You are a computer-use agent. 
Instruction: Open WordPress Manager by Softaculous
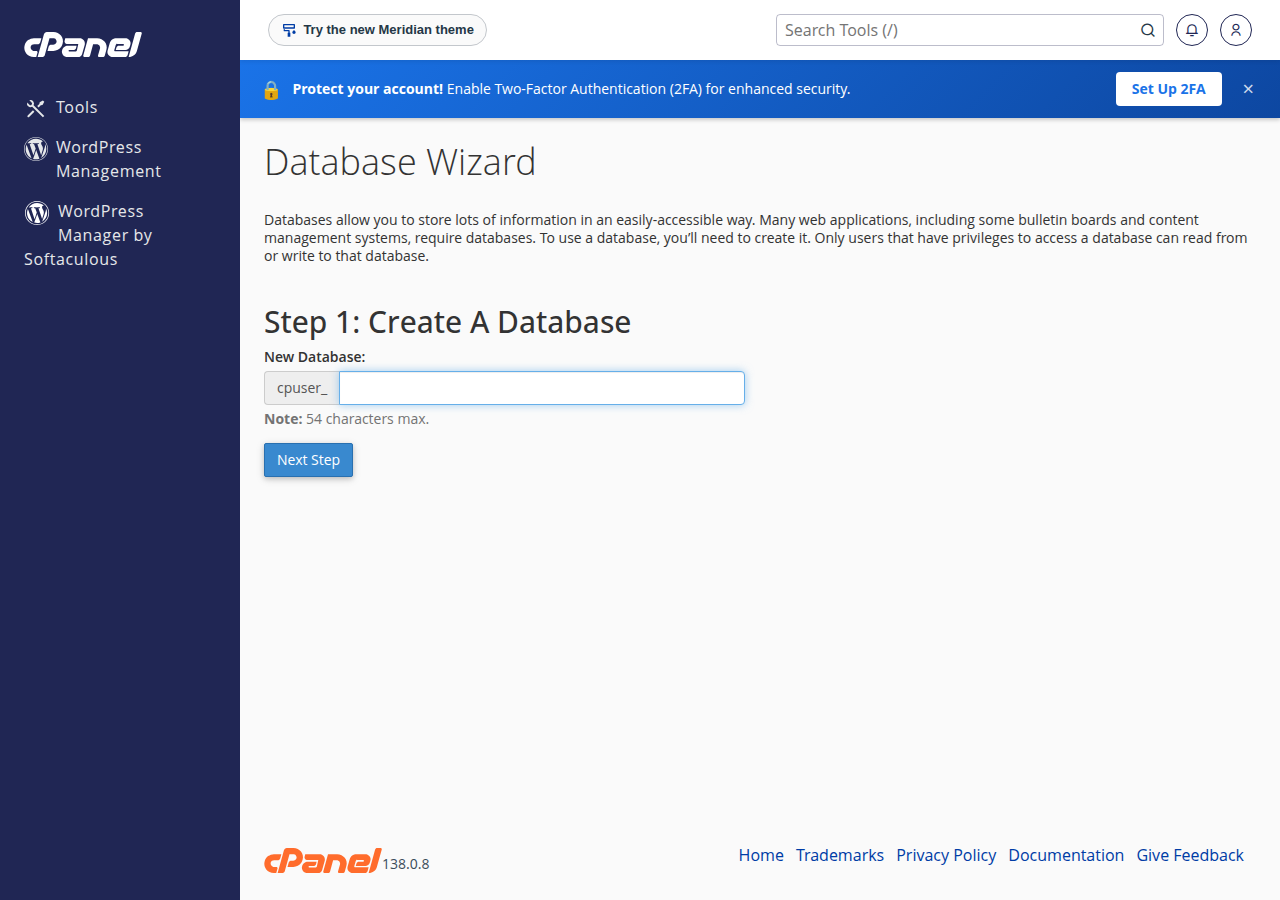tap(88, 235)
